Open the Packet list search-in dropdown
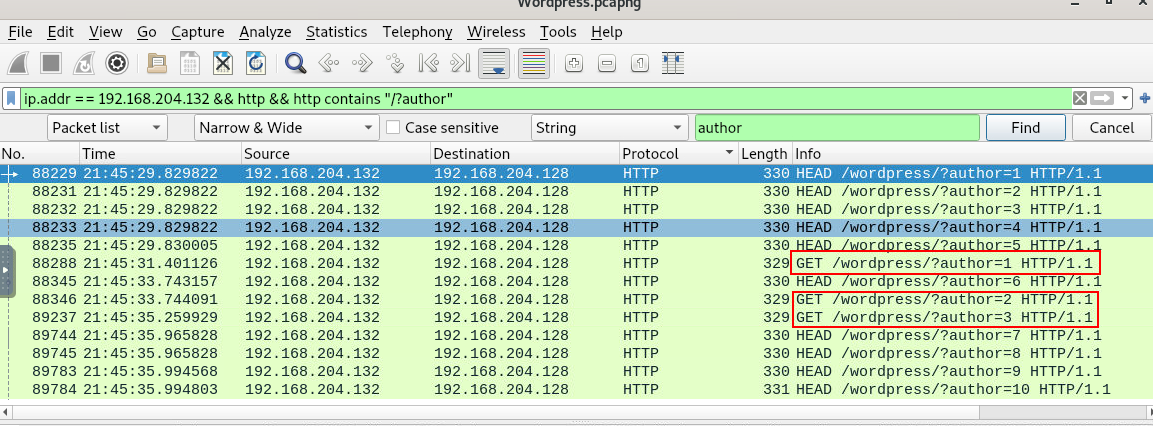The width and height of the screenshot is (1153, 426). tap(106, 128)
